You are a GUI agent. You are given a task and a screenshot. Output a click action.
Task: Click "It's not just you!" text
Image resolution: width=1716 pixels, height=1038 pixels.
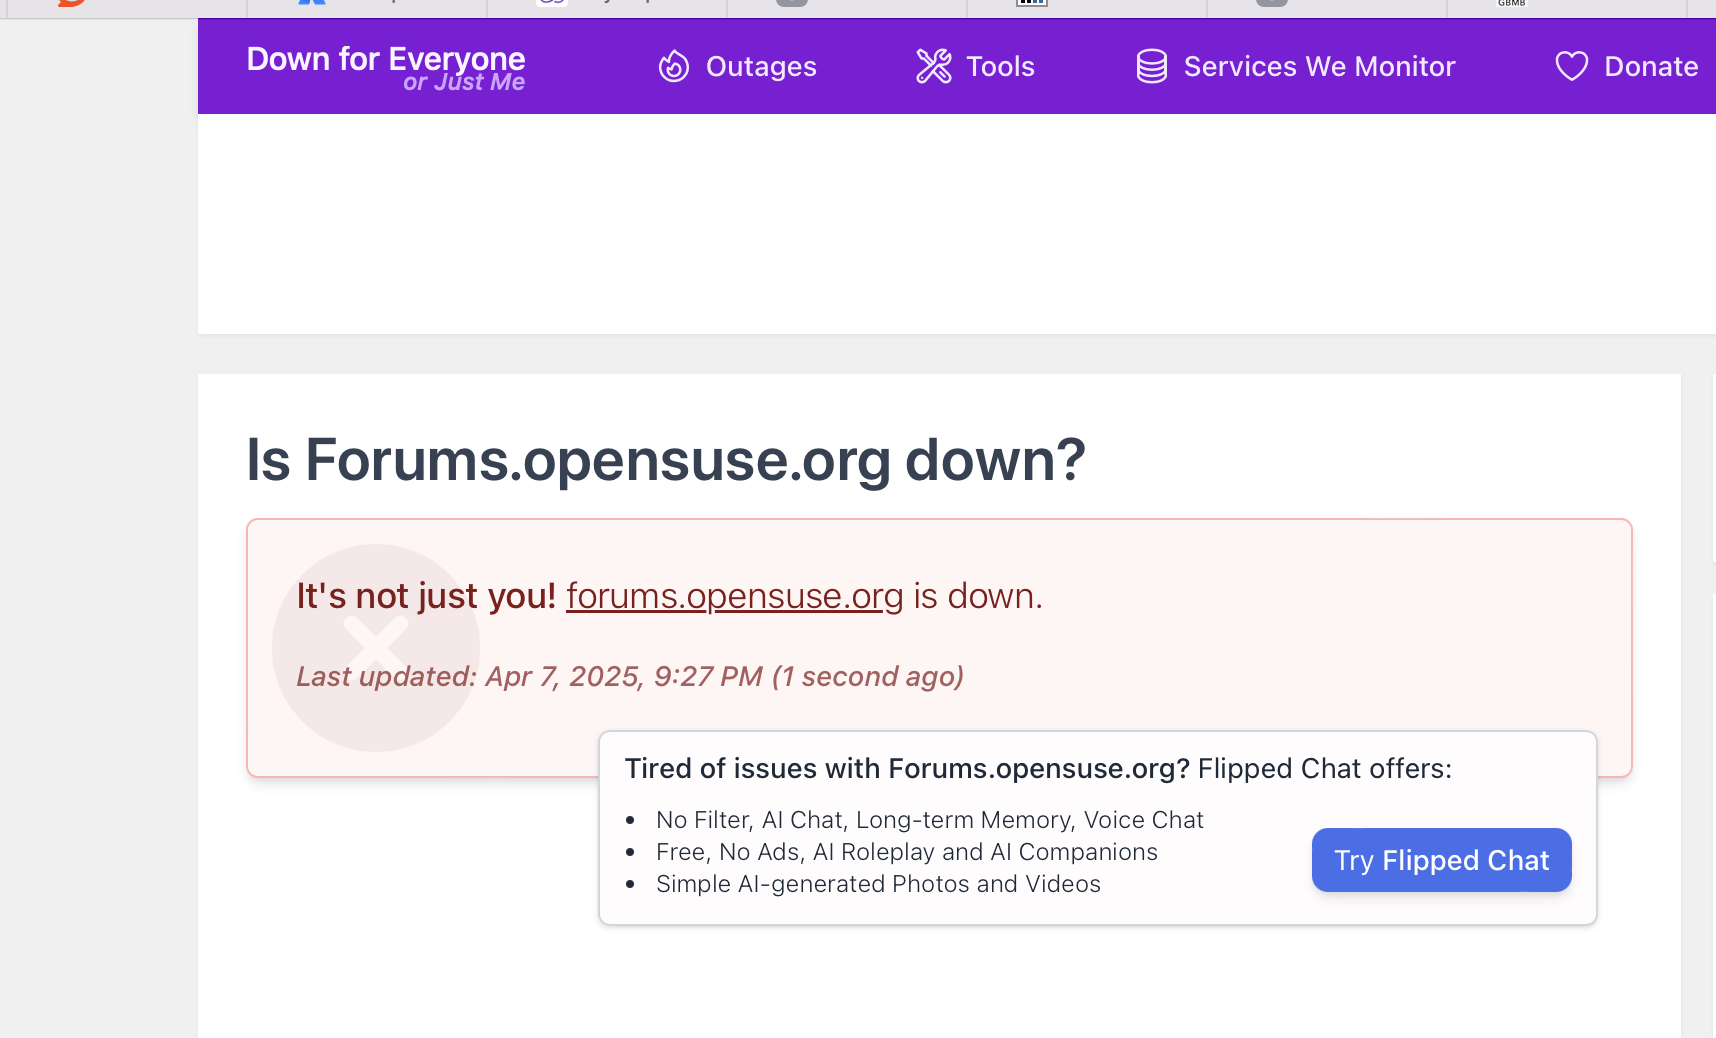tap(426, 596)
